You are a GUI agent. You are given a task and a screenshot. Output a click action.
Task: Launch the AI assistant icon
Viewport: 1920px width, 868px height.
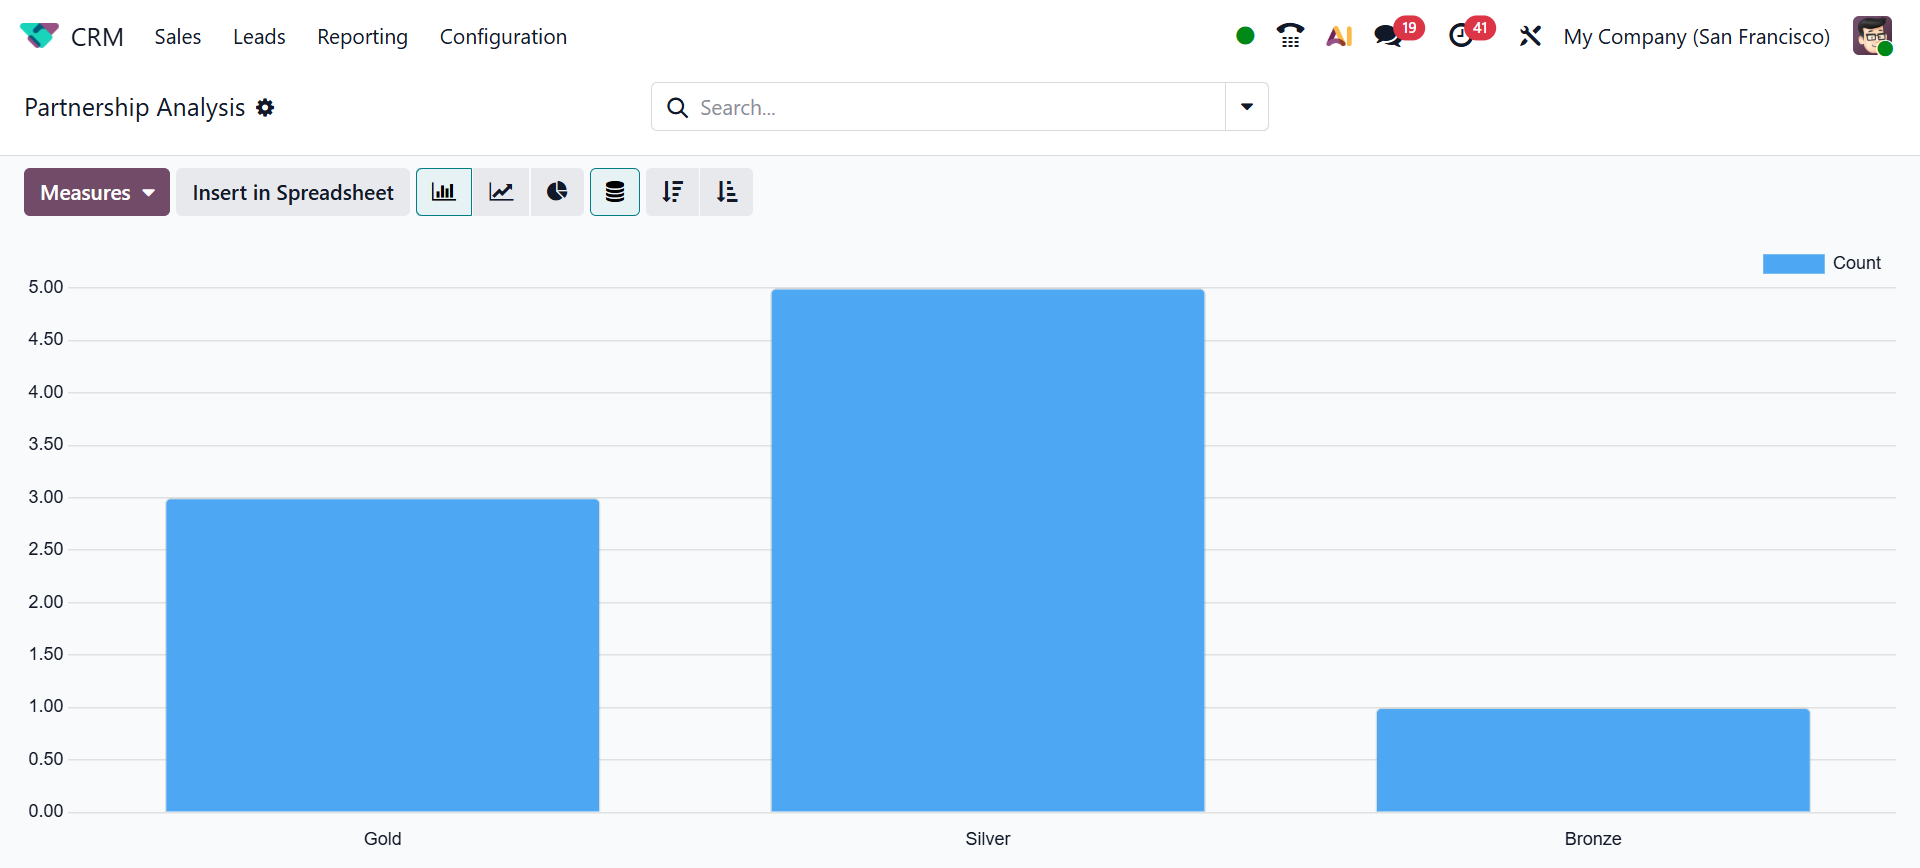point(1339,36)
